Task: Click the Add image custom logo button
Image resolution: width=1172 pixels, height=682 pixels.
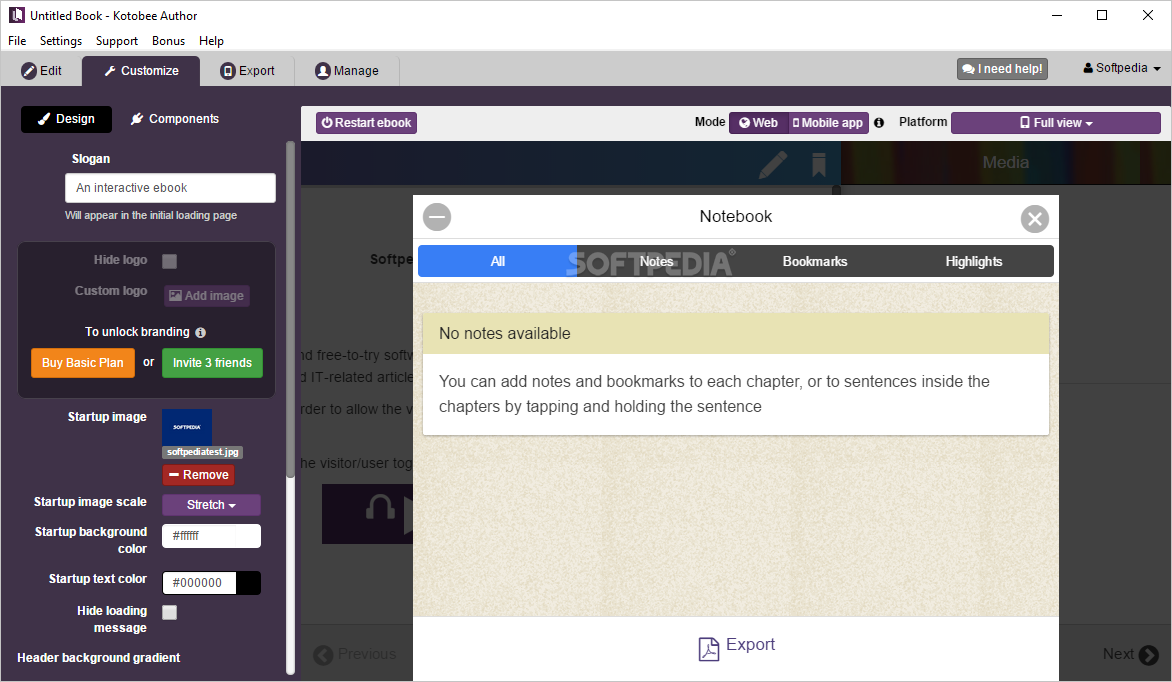Action: pos(207,296)
